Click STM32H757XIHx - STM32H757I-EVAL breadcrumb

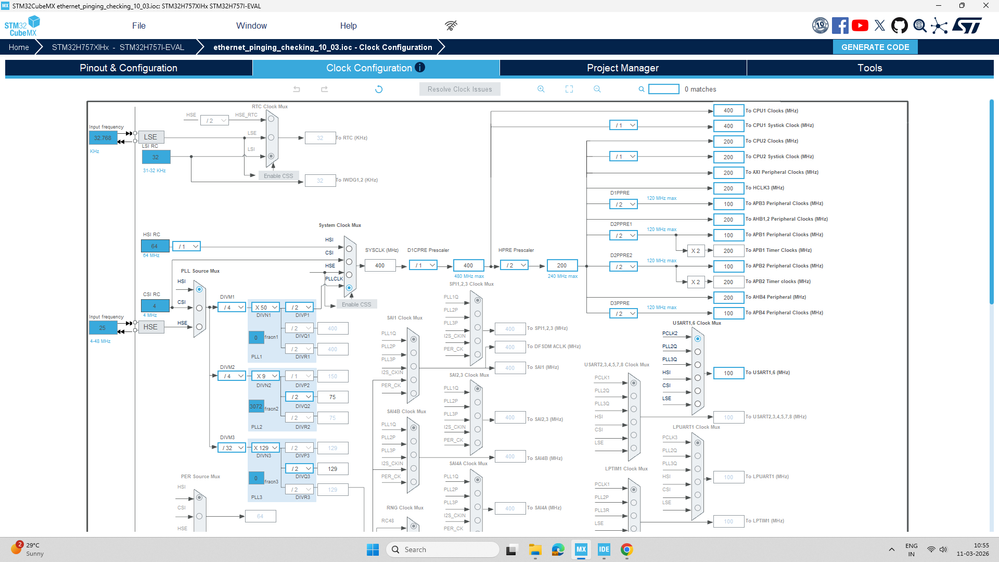[118, 47]
